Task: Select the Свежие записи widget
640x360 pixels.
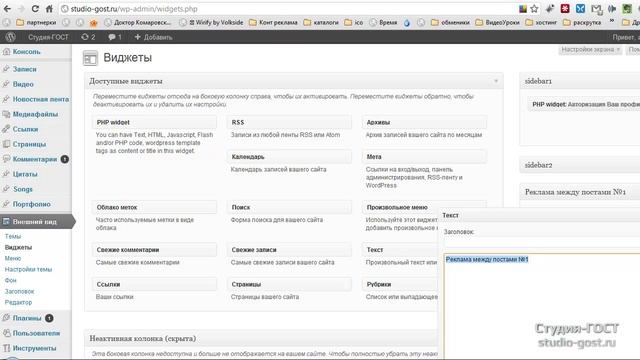Action: [x=289, y=250]
